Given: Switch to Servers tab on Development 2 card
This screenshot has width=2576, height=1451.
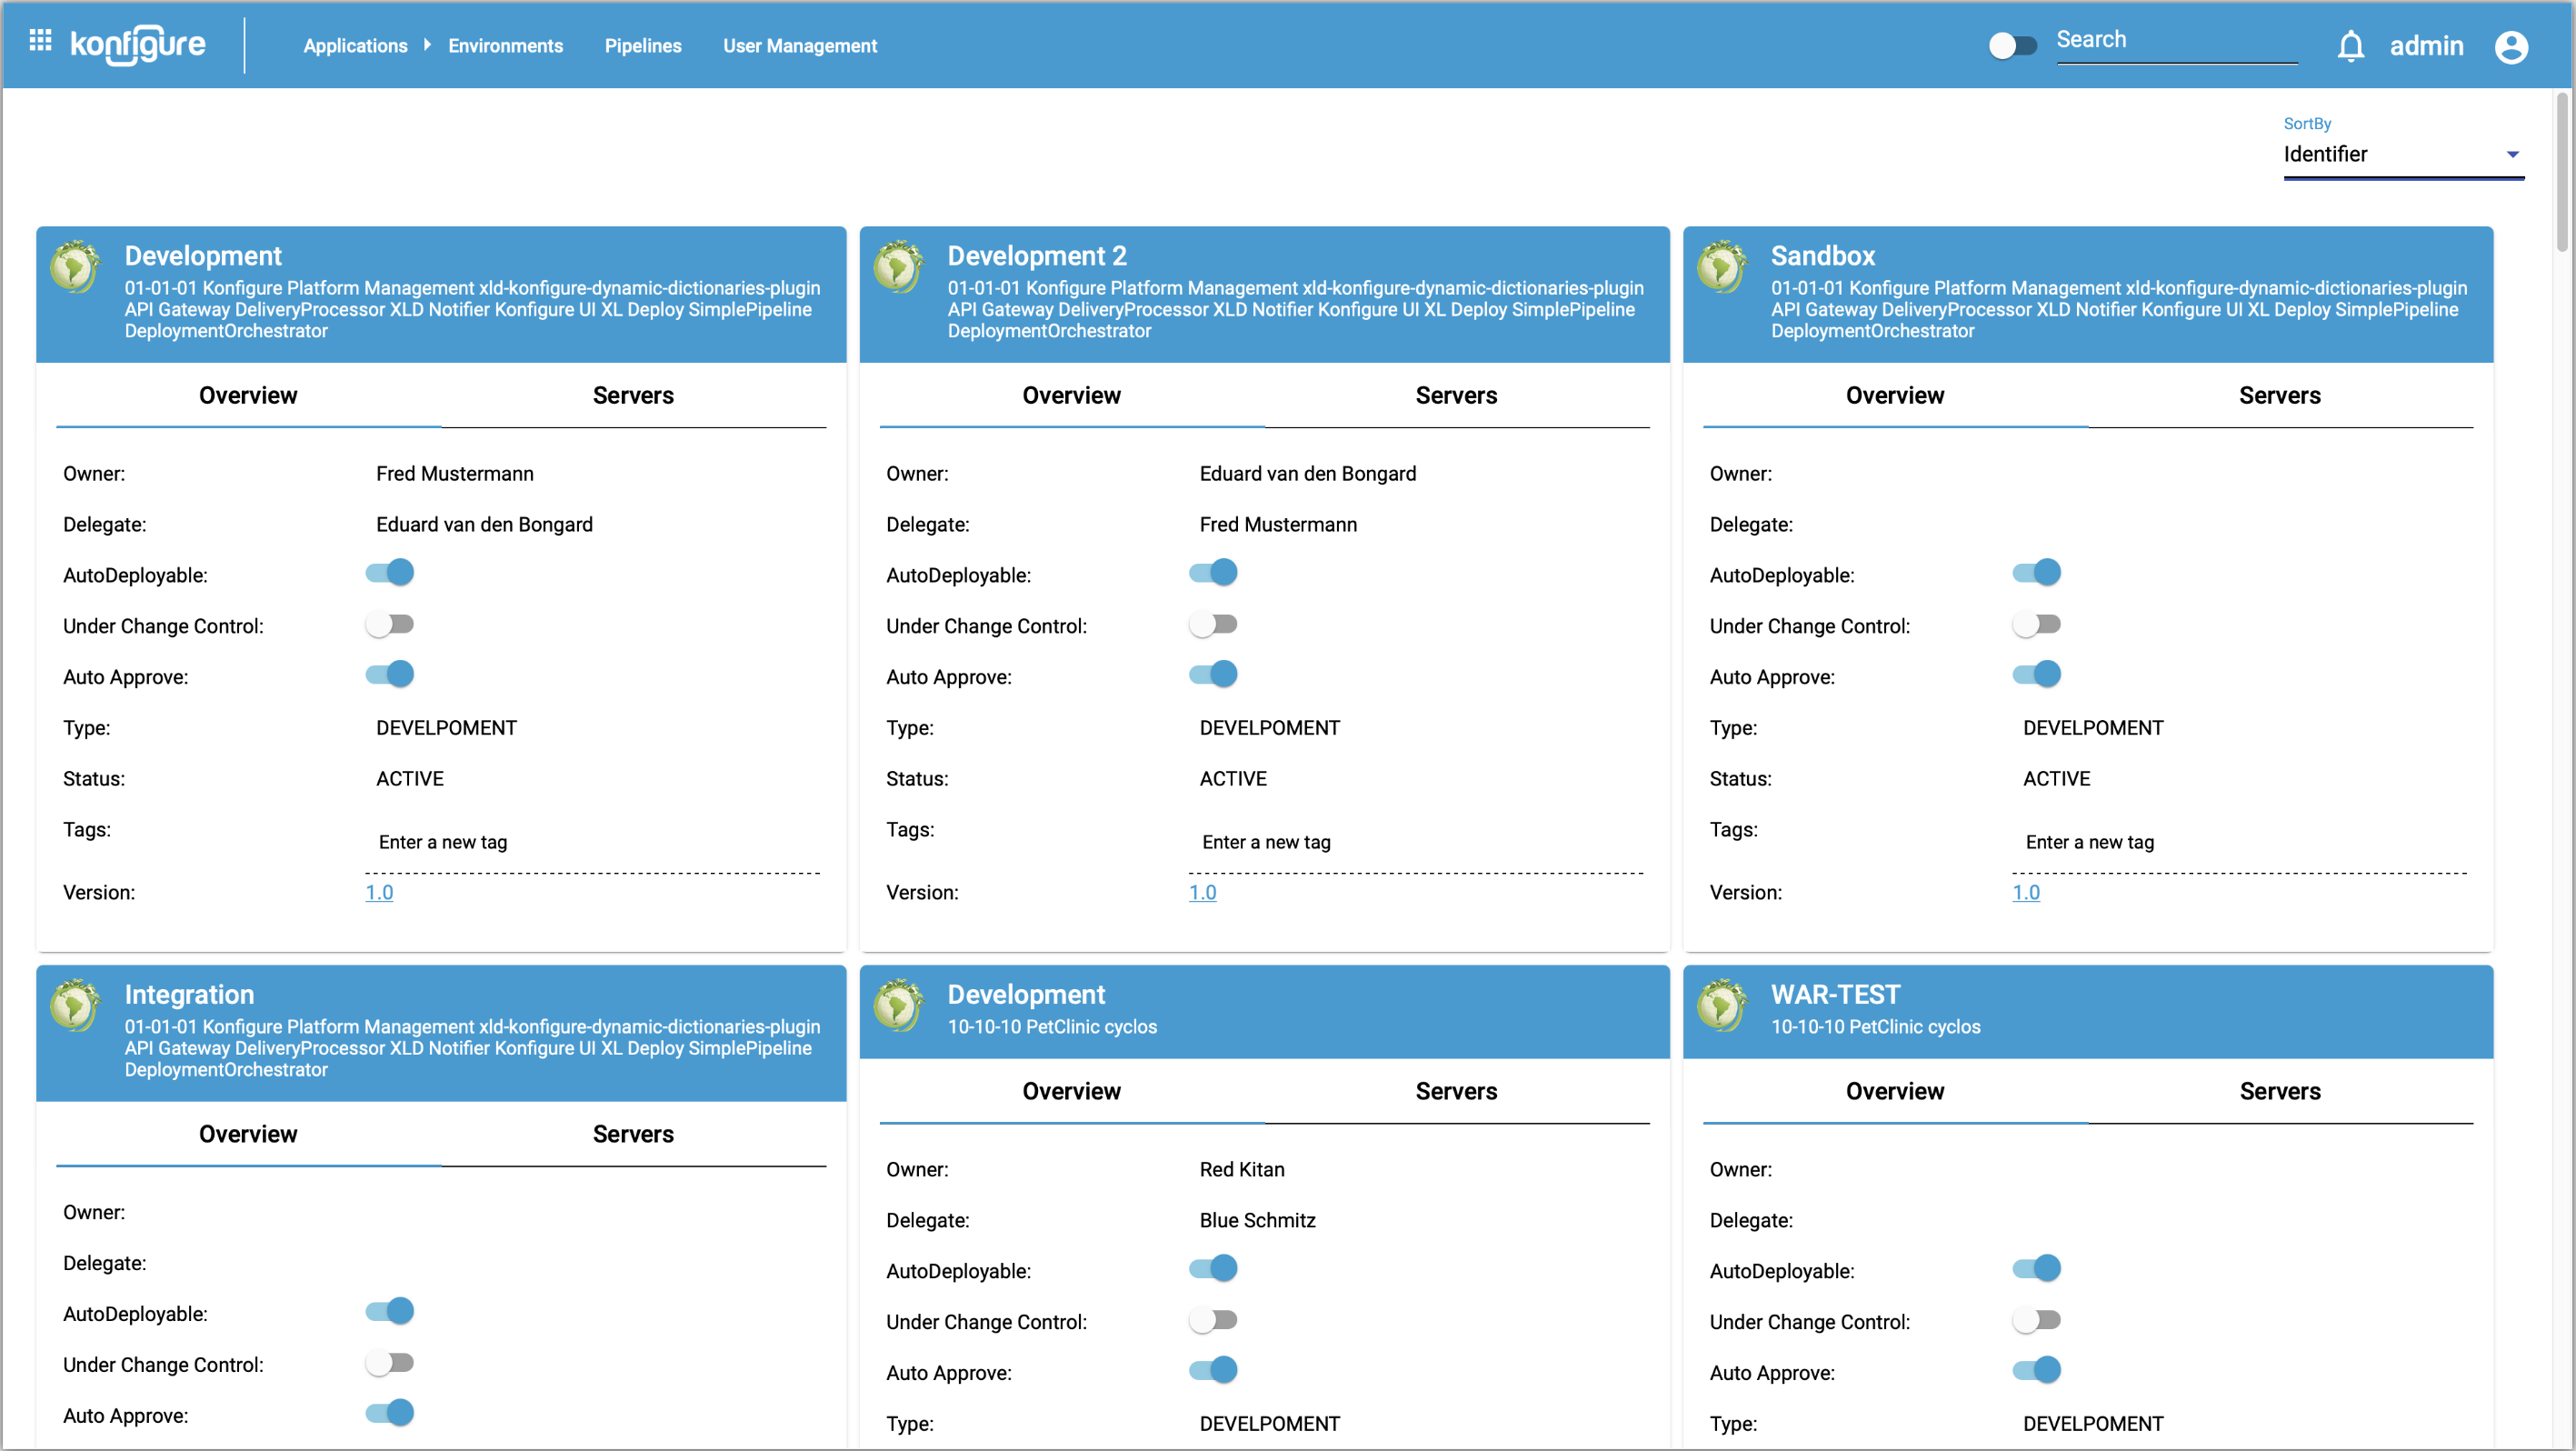Looking at the screenshot, I should click(1456, 396).
